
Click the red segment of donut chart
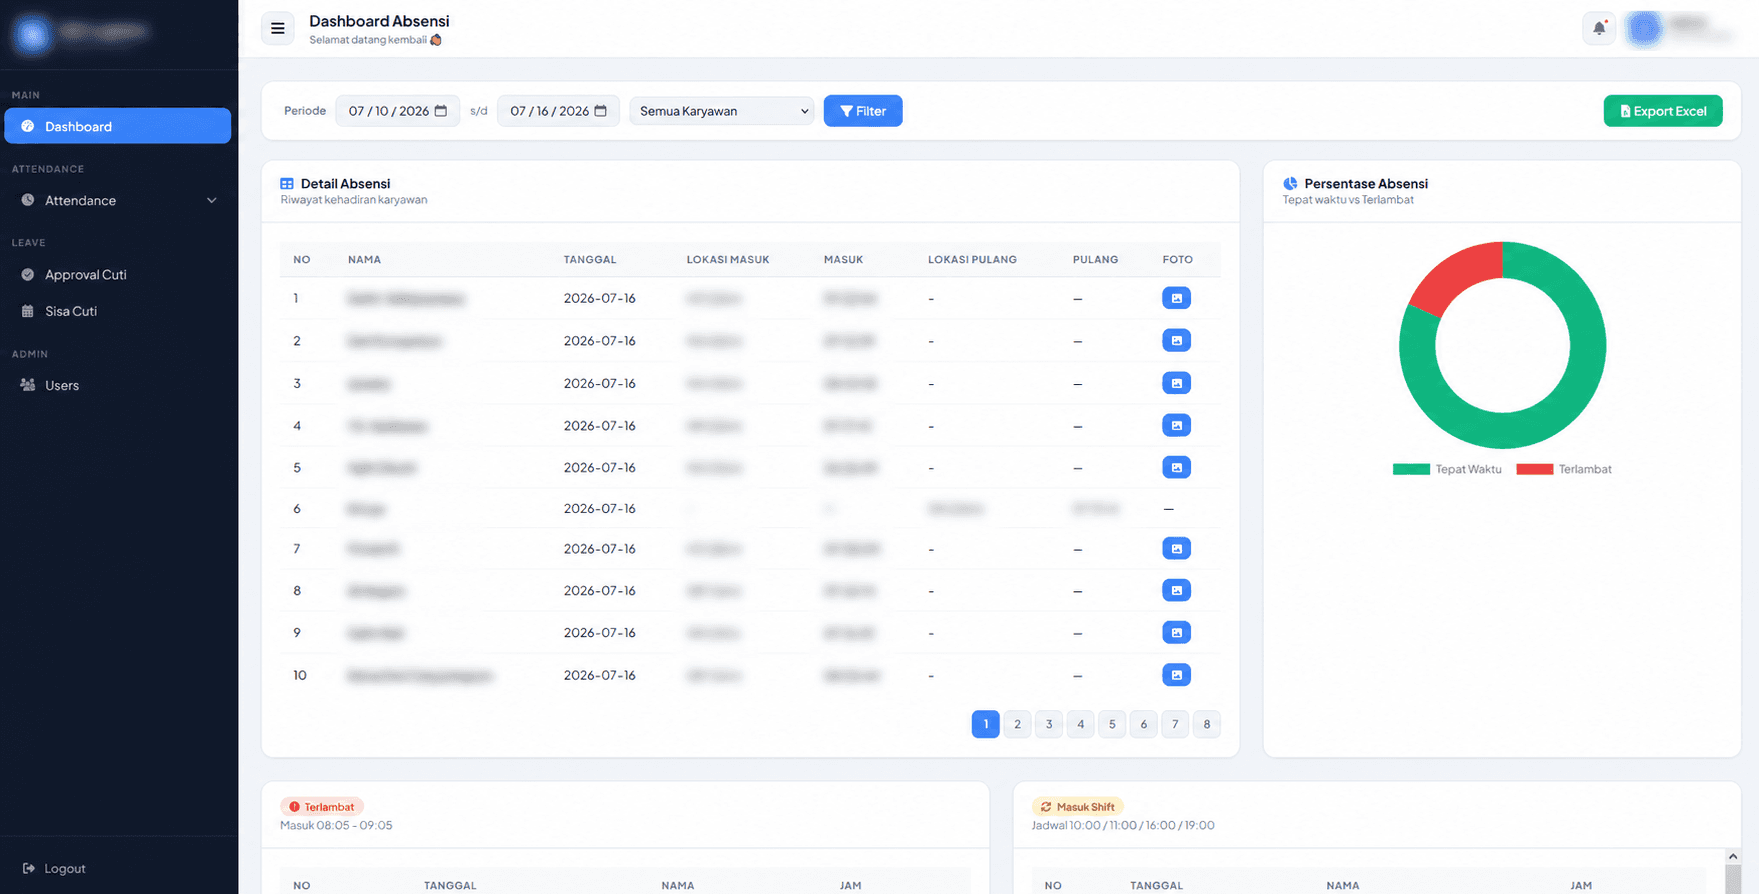(x=1455, y=276)
